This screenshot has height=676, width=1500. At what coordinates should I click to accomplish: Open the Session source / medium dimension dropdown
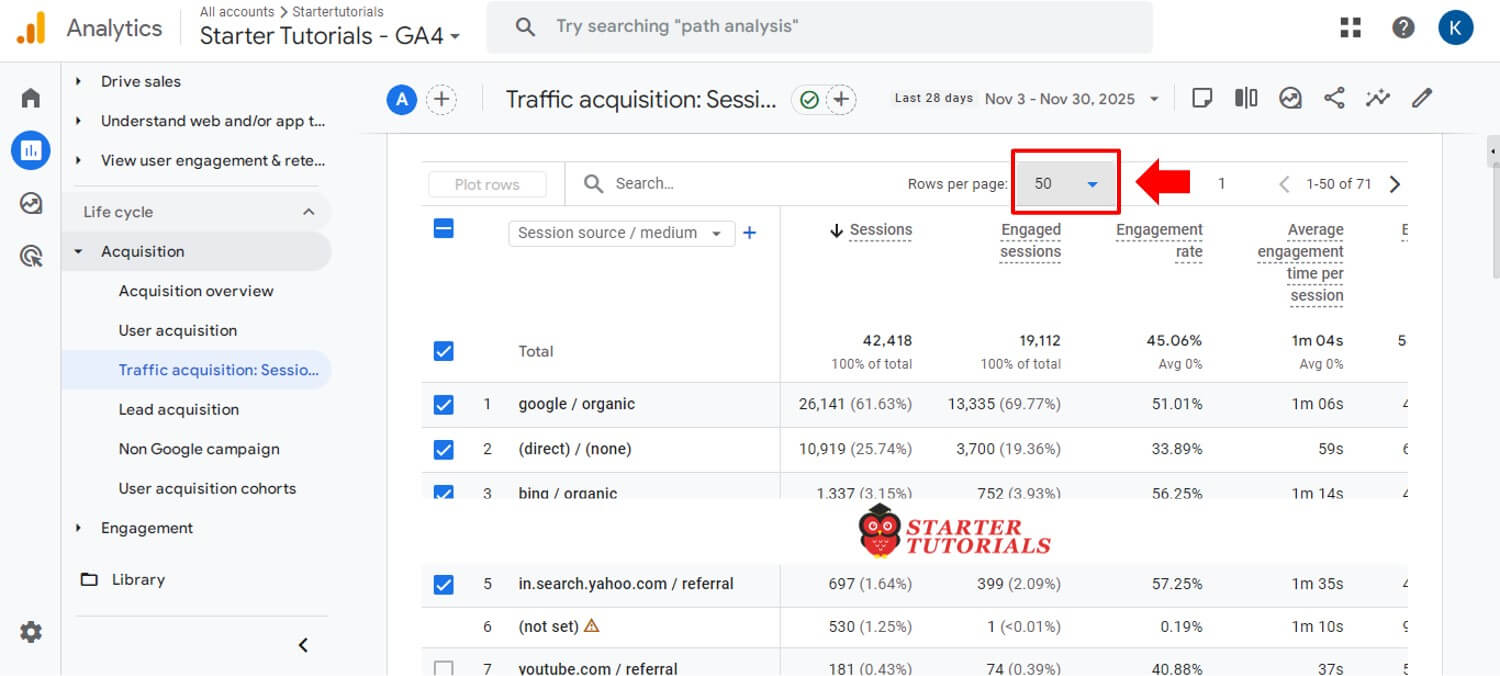(x=620, y=233)
